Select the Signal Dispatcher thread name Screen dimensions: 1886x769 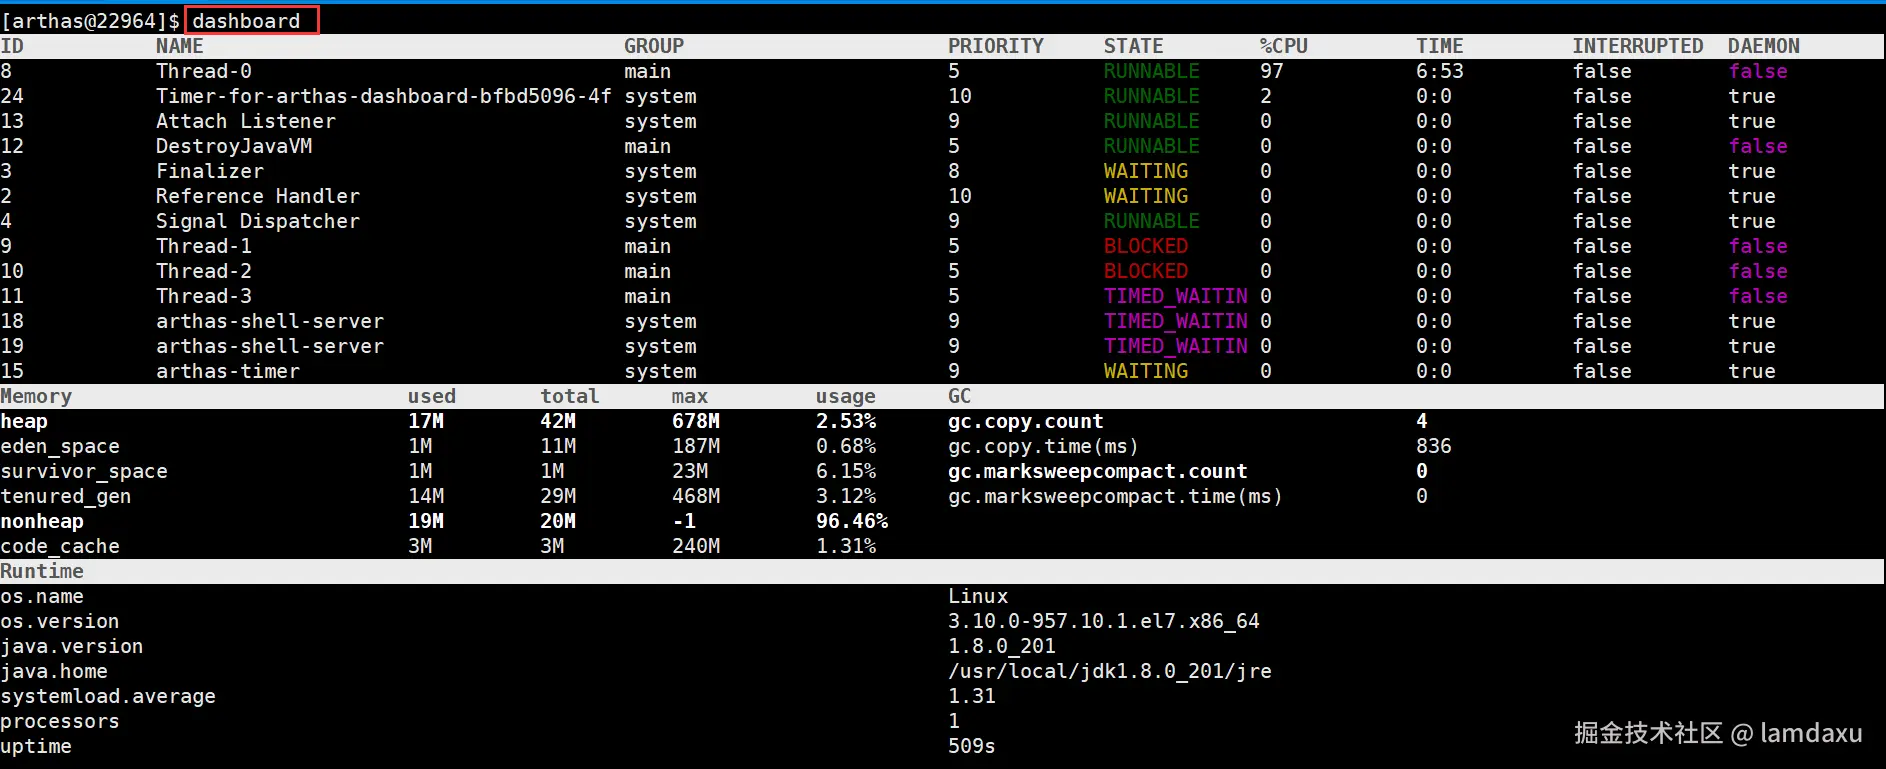(258, 221)
